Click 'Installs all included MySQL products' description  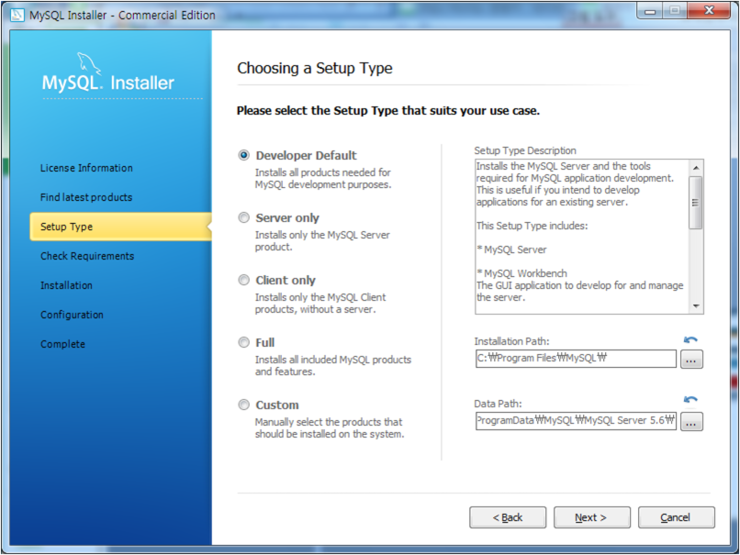point(333,365)
